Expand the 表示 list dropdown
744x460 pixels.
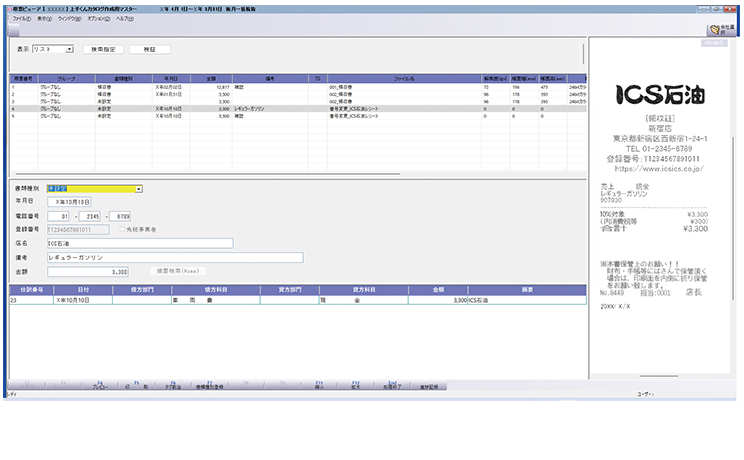pyautogui.click(x=69, y=48)
